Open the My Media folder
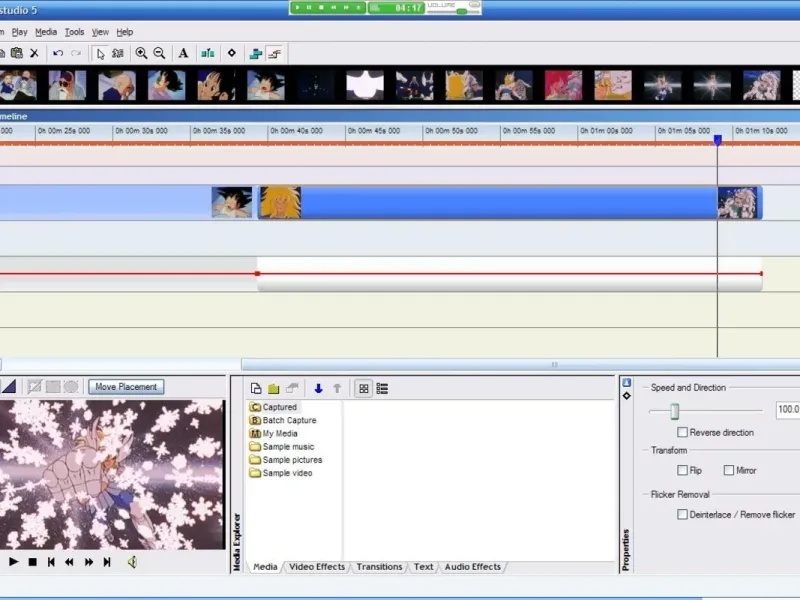The height and width of the screenshot is (600, 800). (x=280, y=434)
